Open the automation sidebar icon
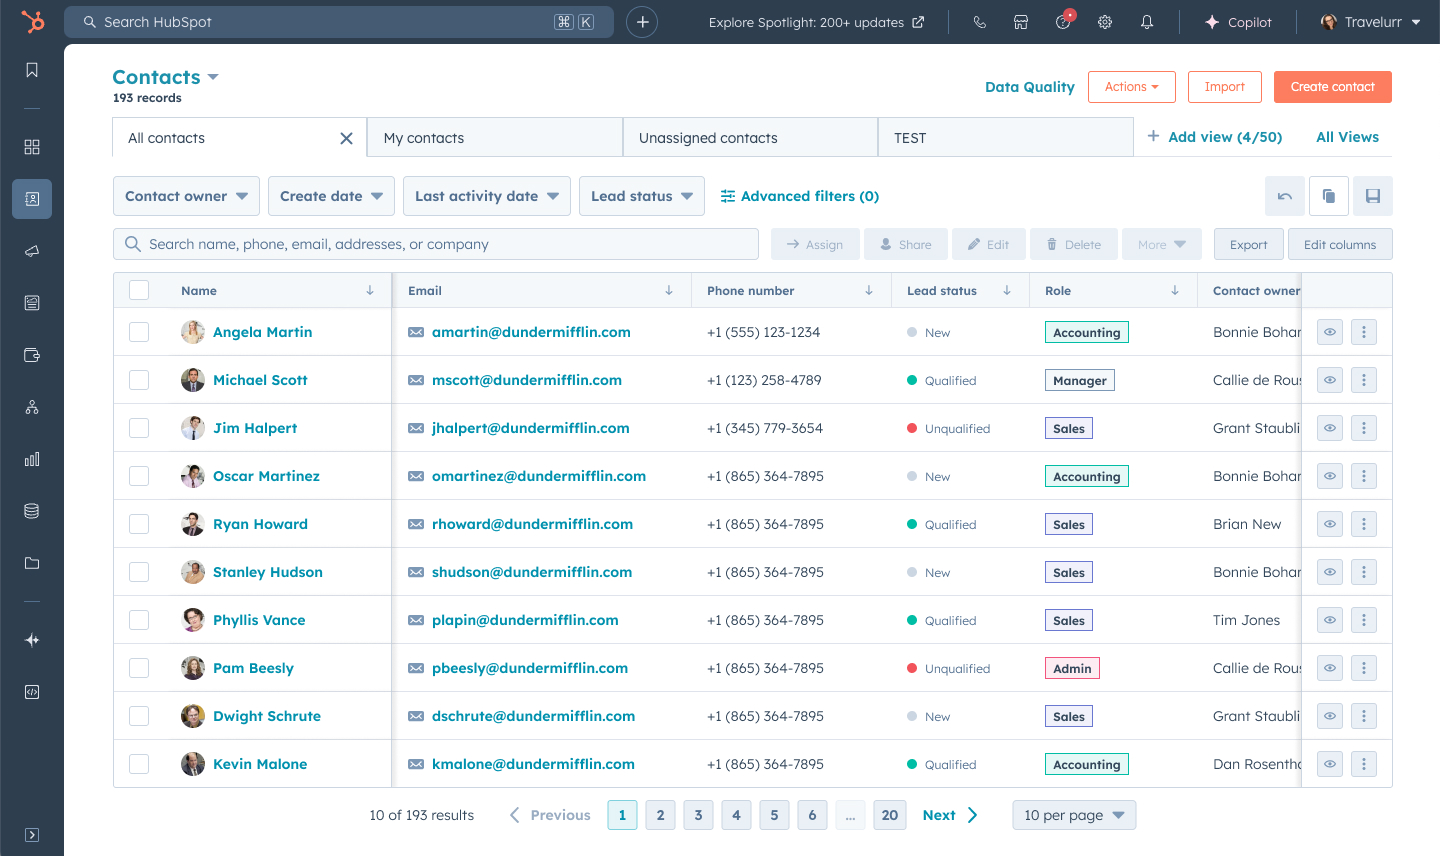 point(32,407)
